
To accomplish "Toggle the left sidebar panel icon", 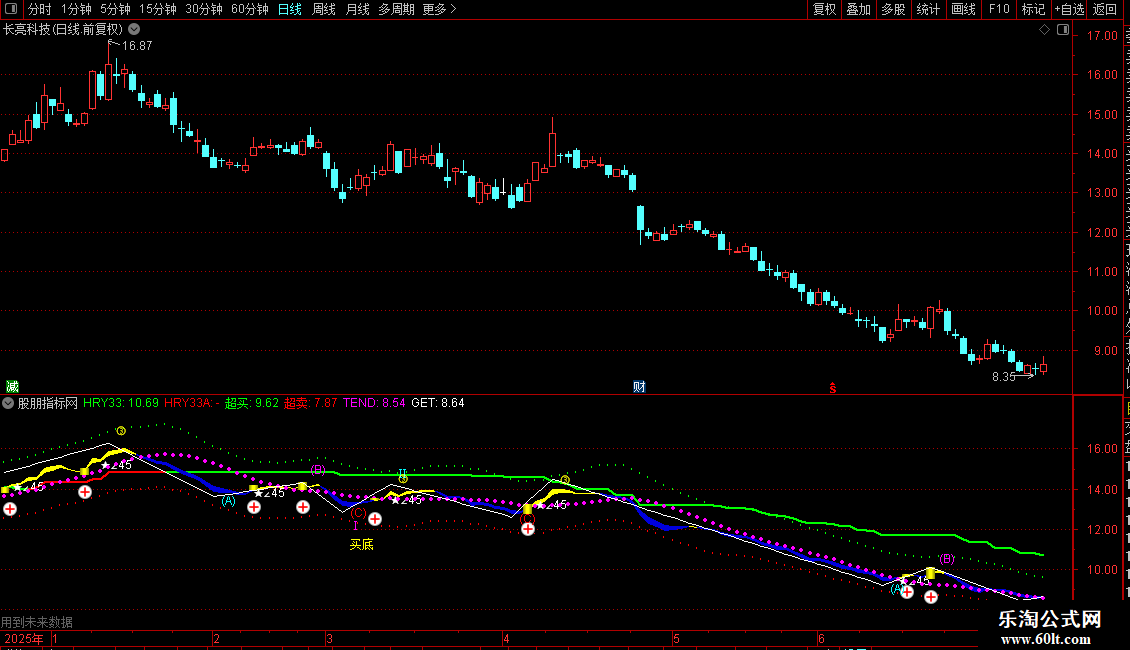I will pos(11,9).
